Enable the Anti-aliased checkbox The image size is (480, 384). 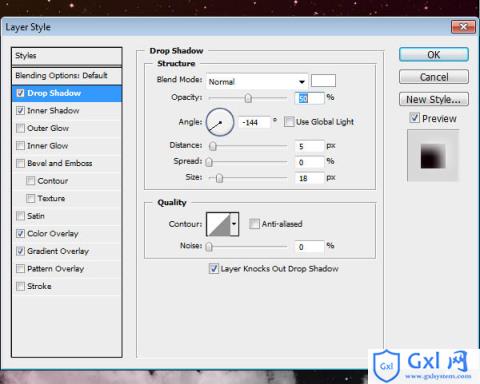(x=254, y=224)
